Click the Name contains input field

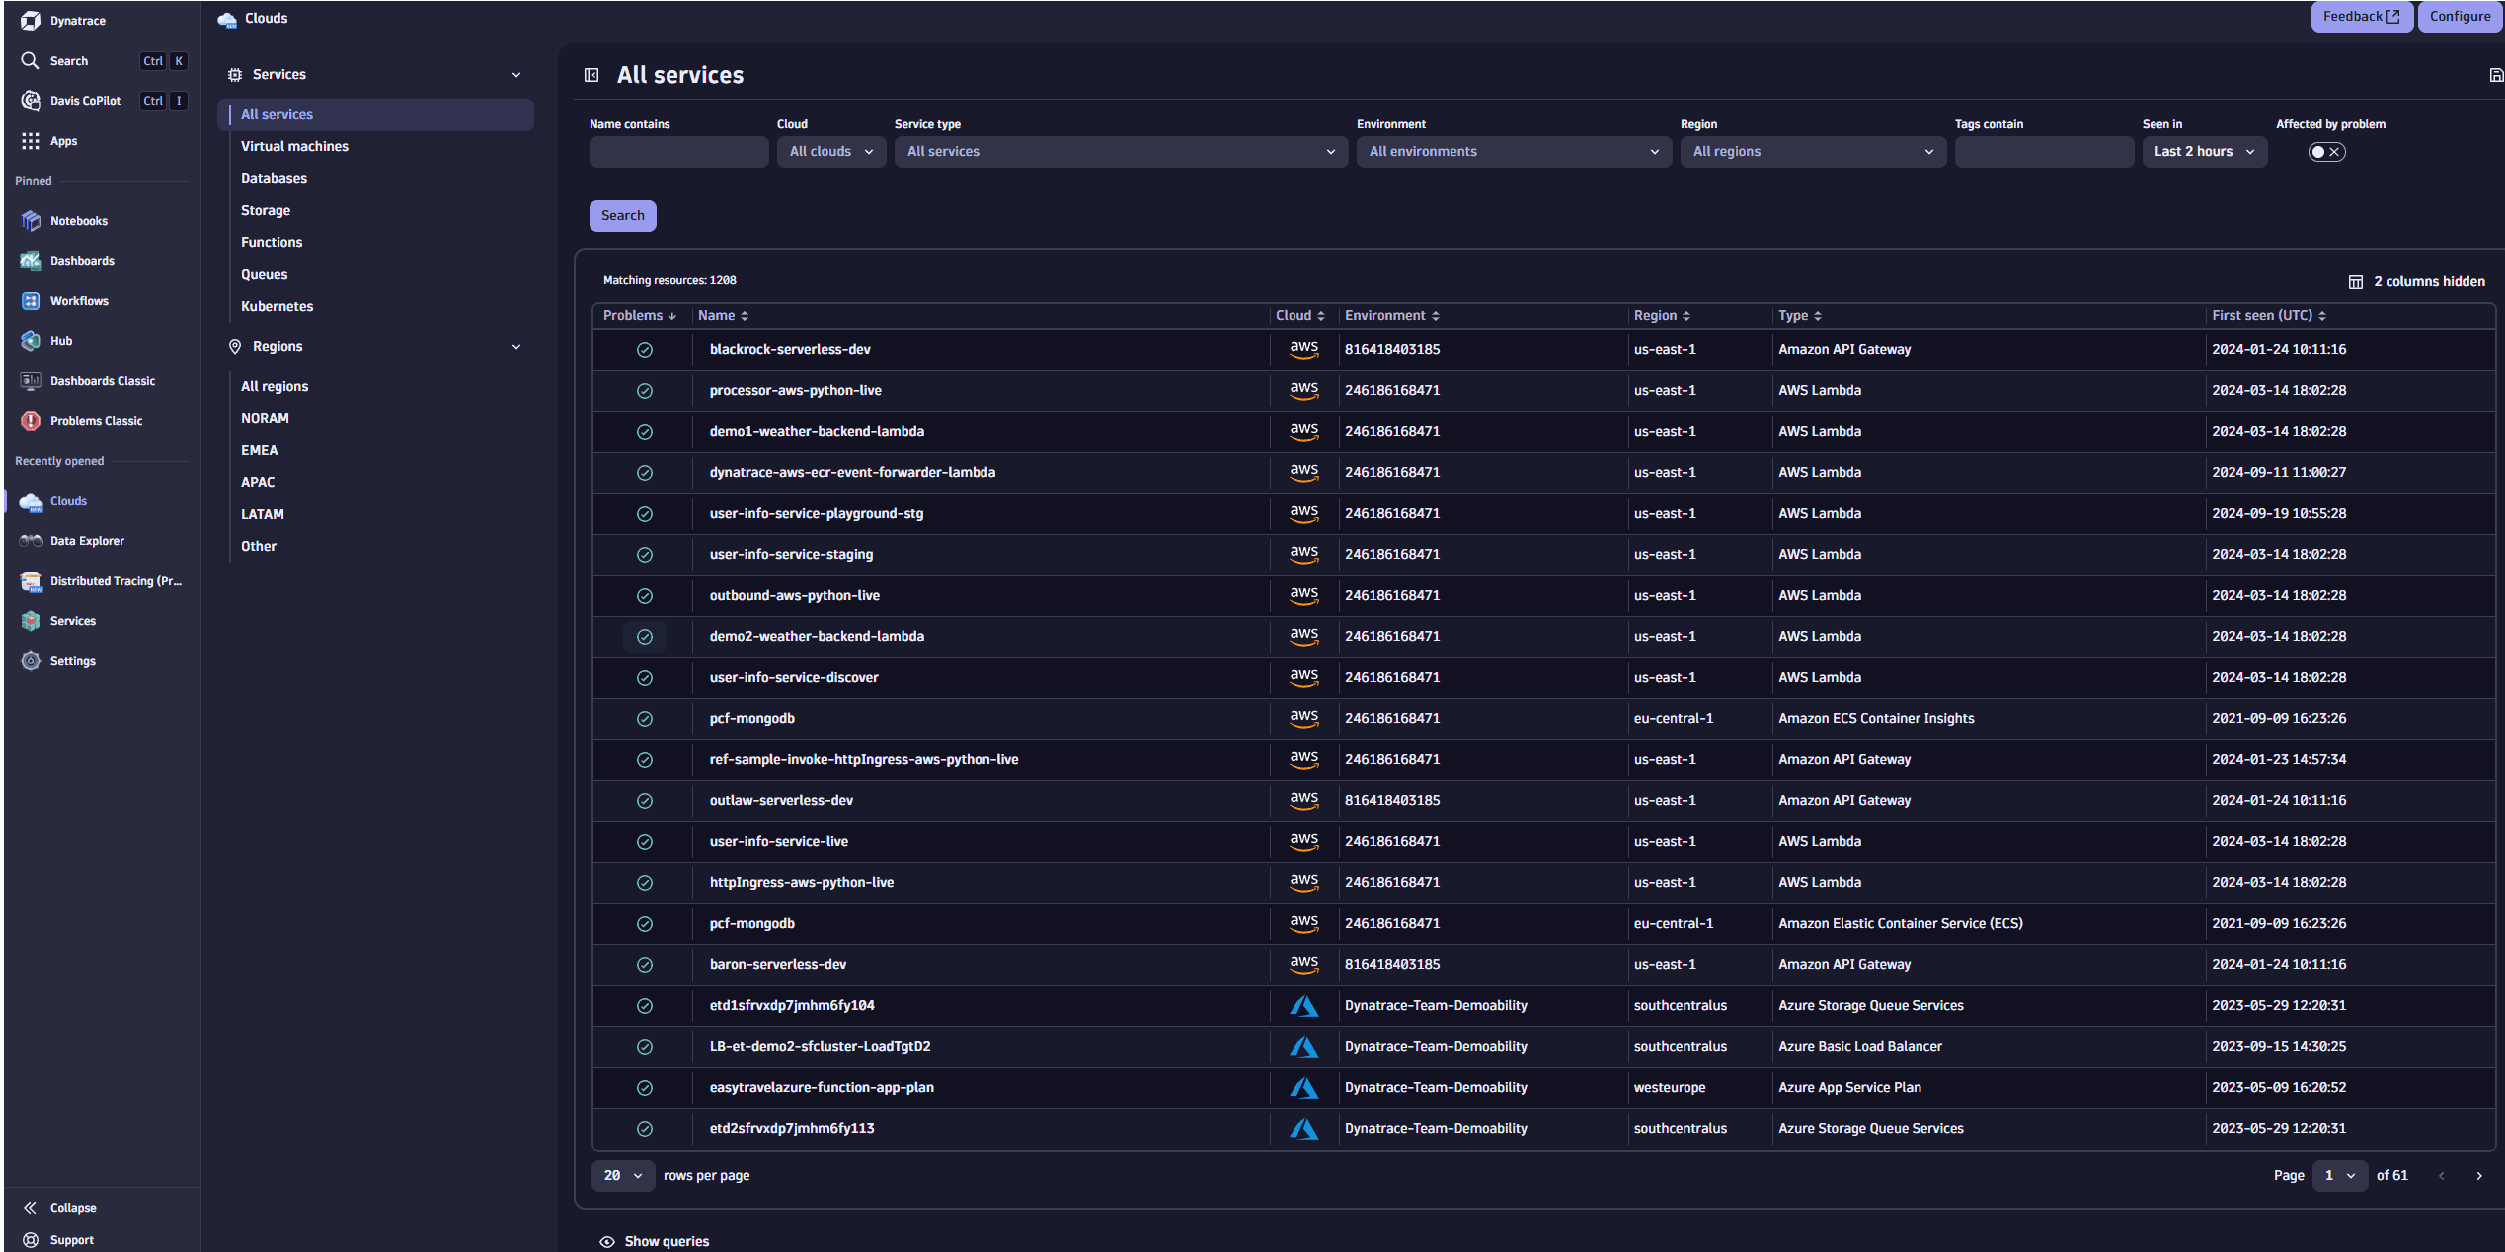pyautogui.click(x=679, y=152)
